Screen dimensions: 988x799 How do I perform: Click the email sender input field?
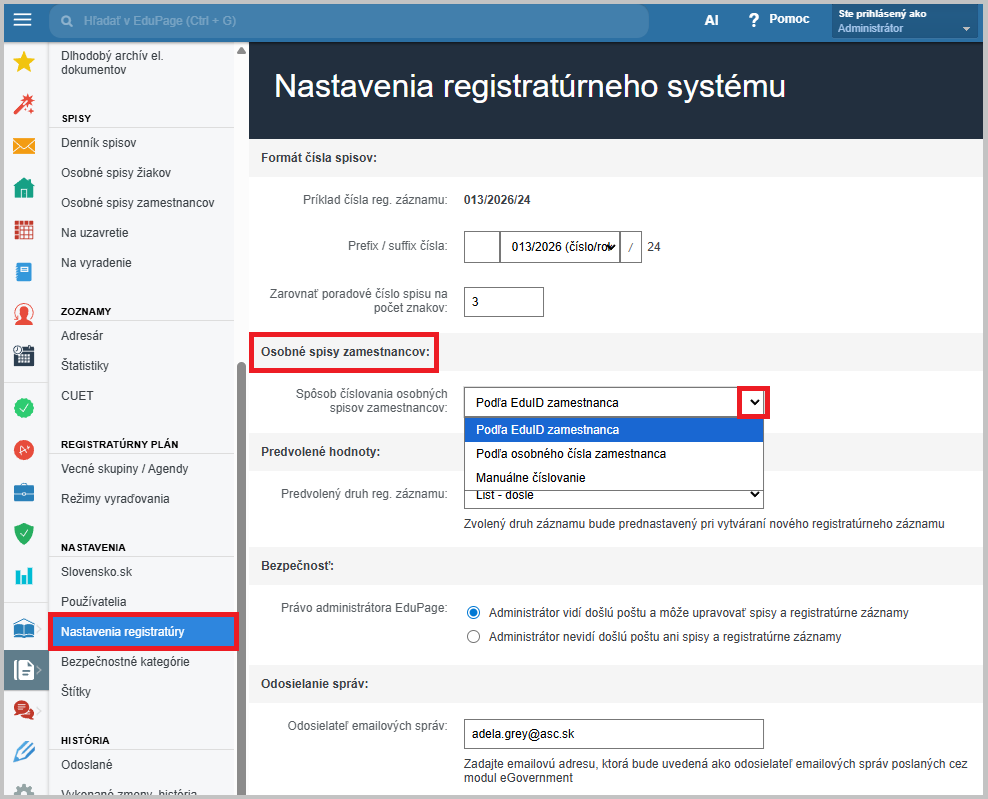click(x=613, y=734)
